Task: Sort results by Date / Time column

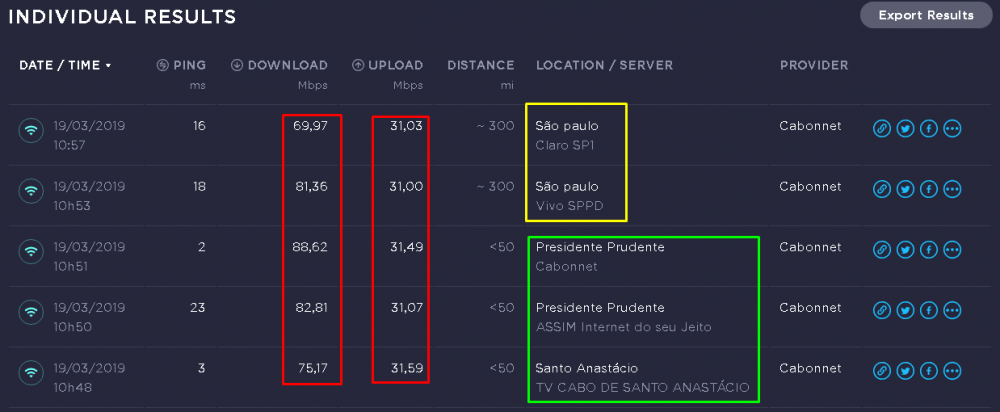Action: coord(65,66)
